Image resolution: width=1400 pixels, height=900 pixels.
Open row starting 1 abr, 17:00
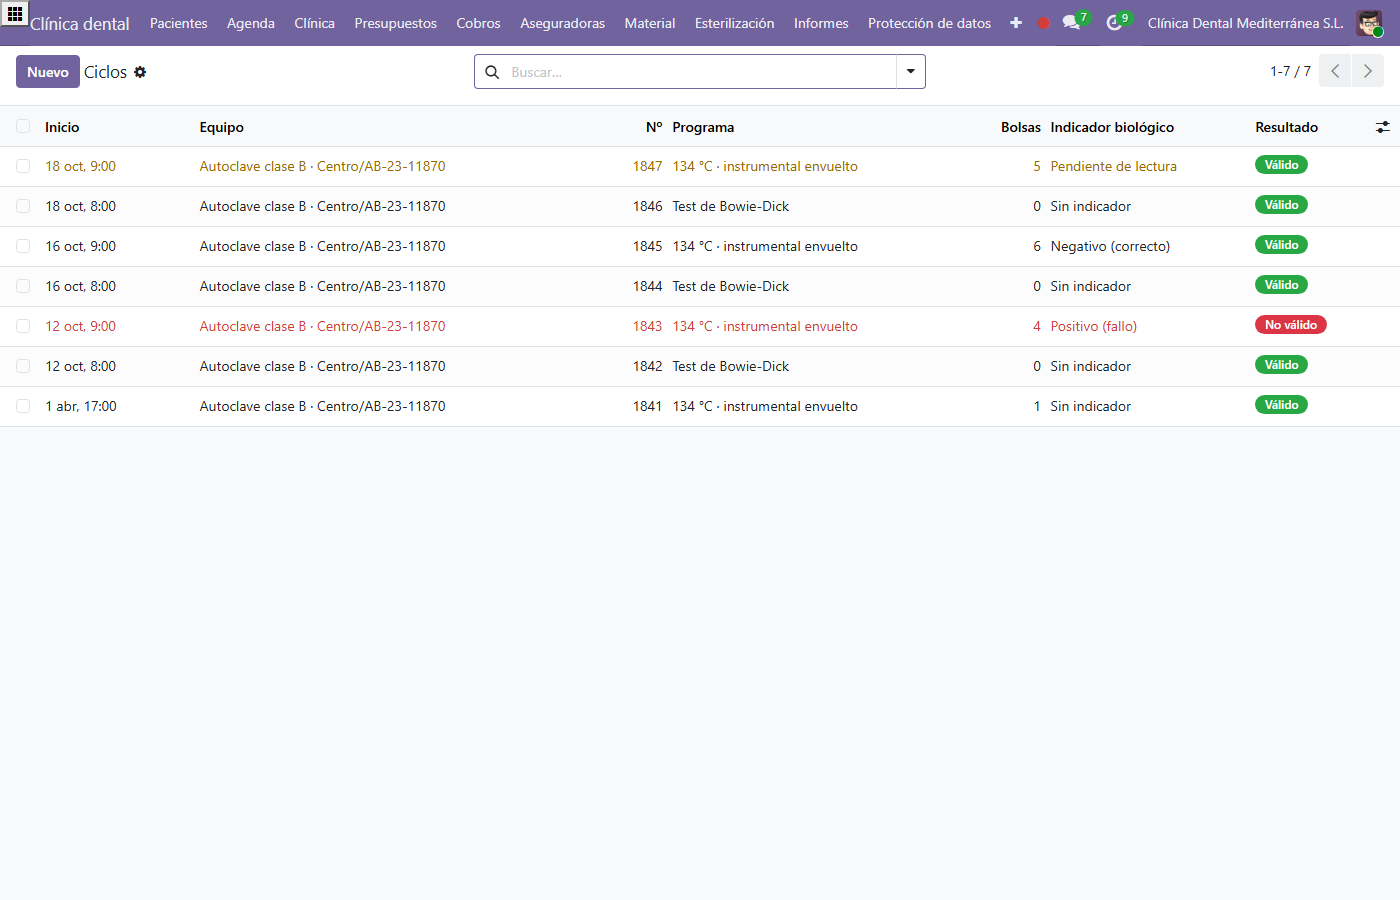[700, 406]
